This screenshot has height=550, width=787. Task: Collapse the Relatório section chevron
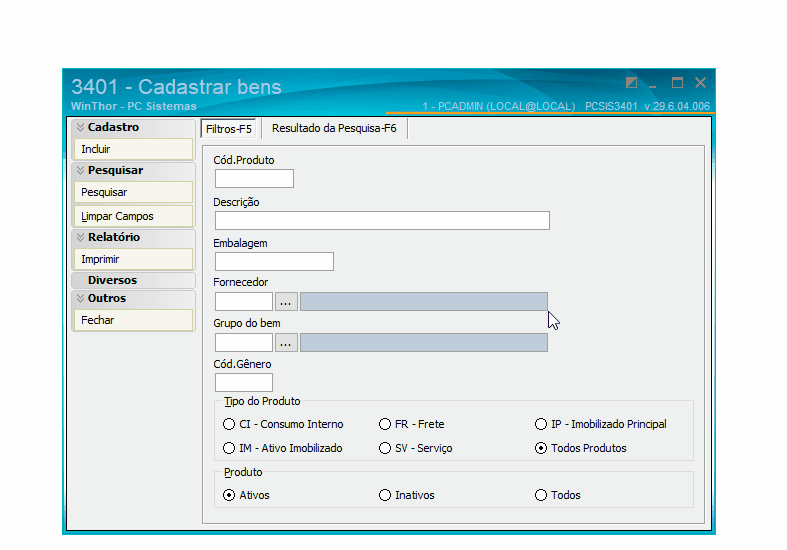[x=80, y=237]
